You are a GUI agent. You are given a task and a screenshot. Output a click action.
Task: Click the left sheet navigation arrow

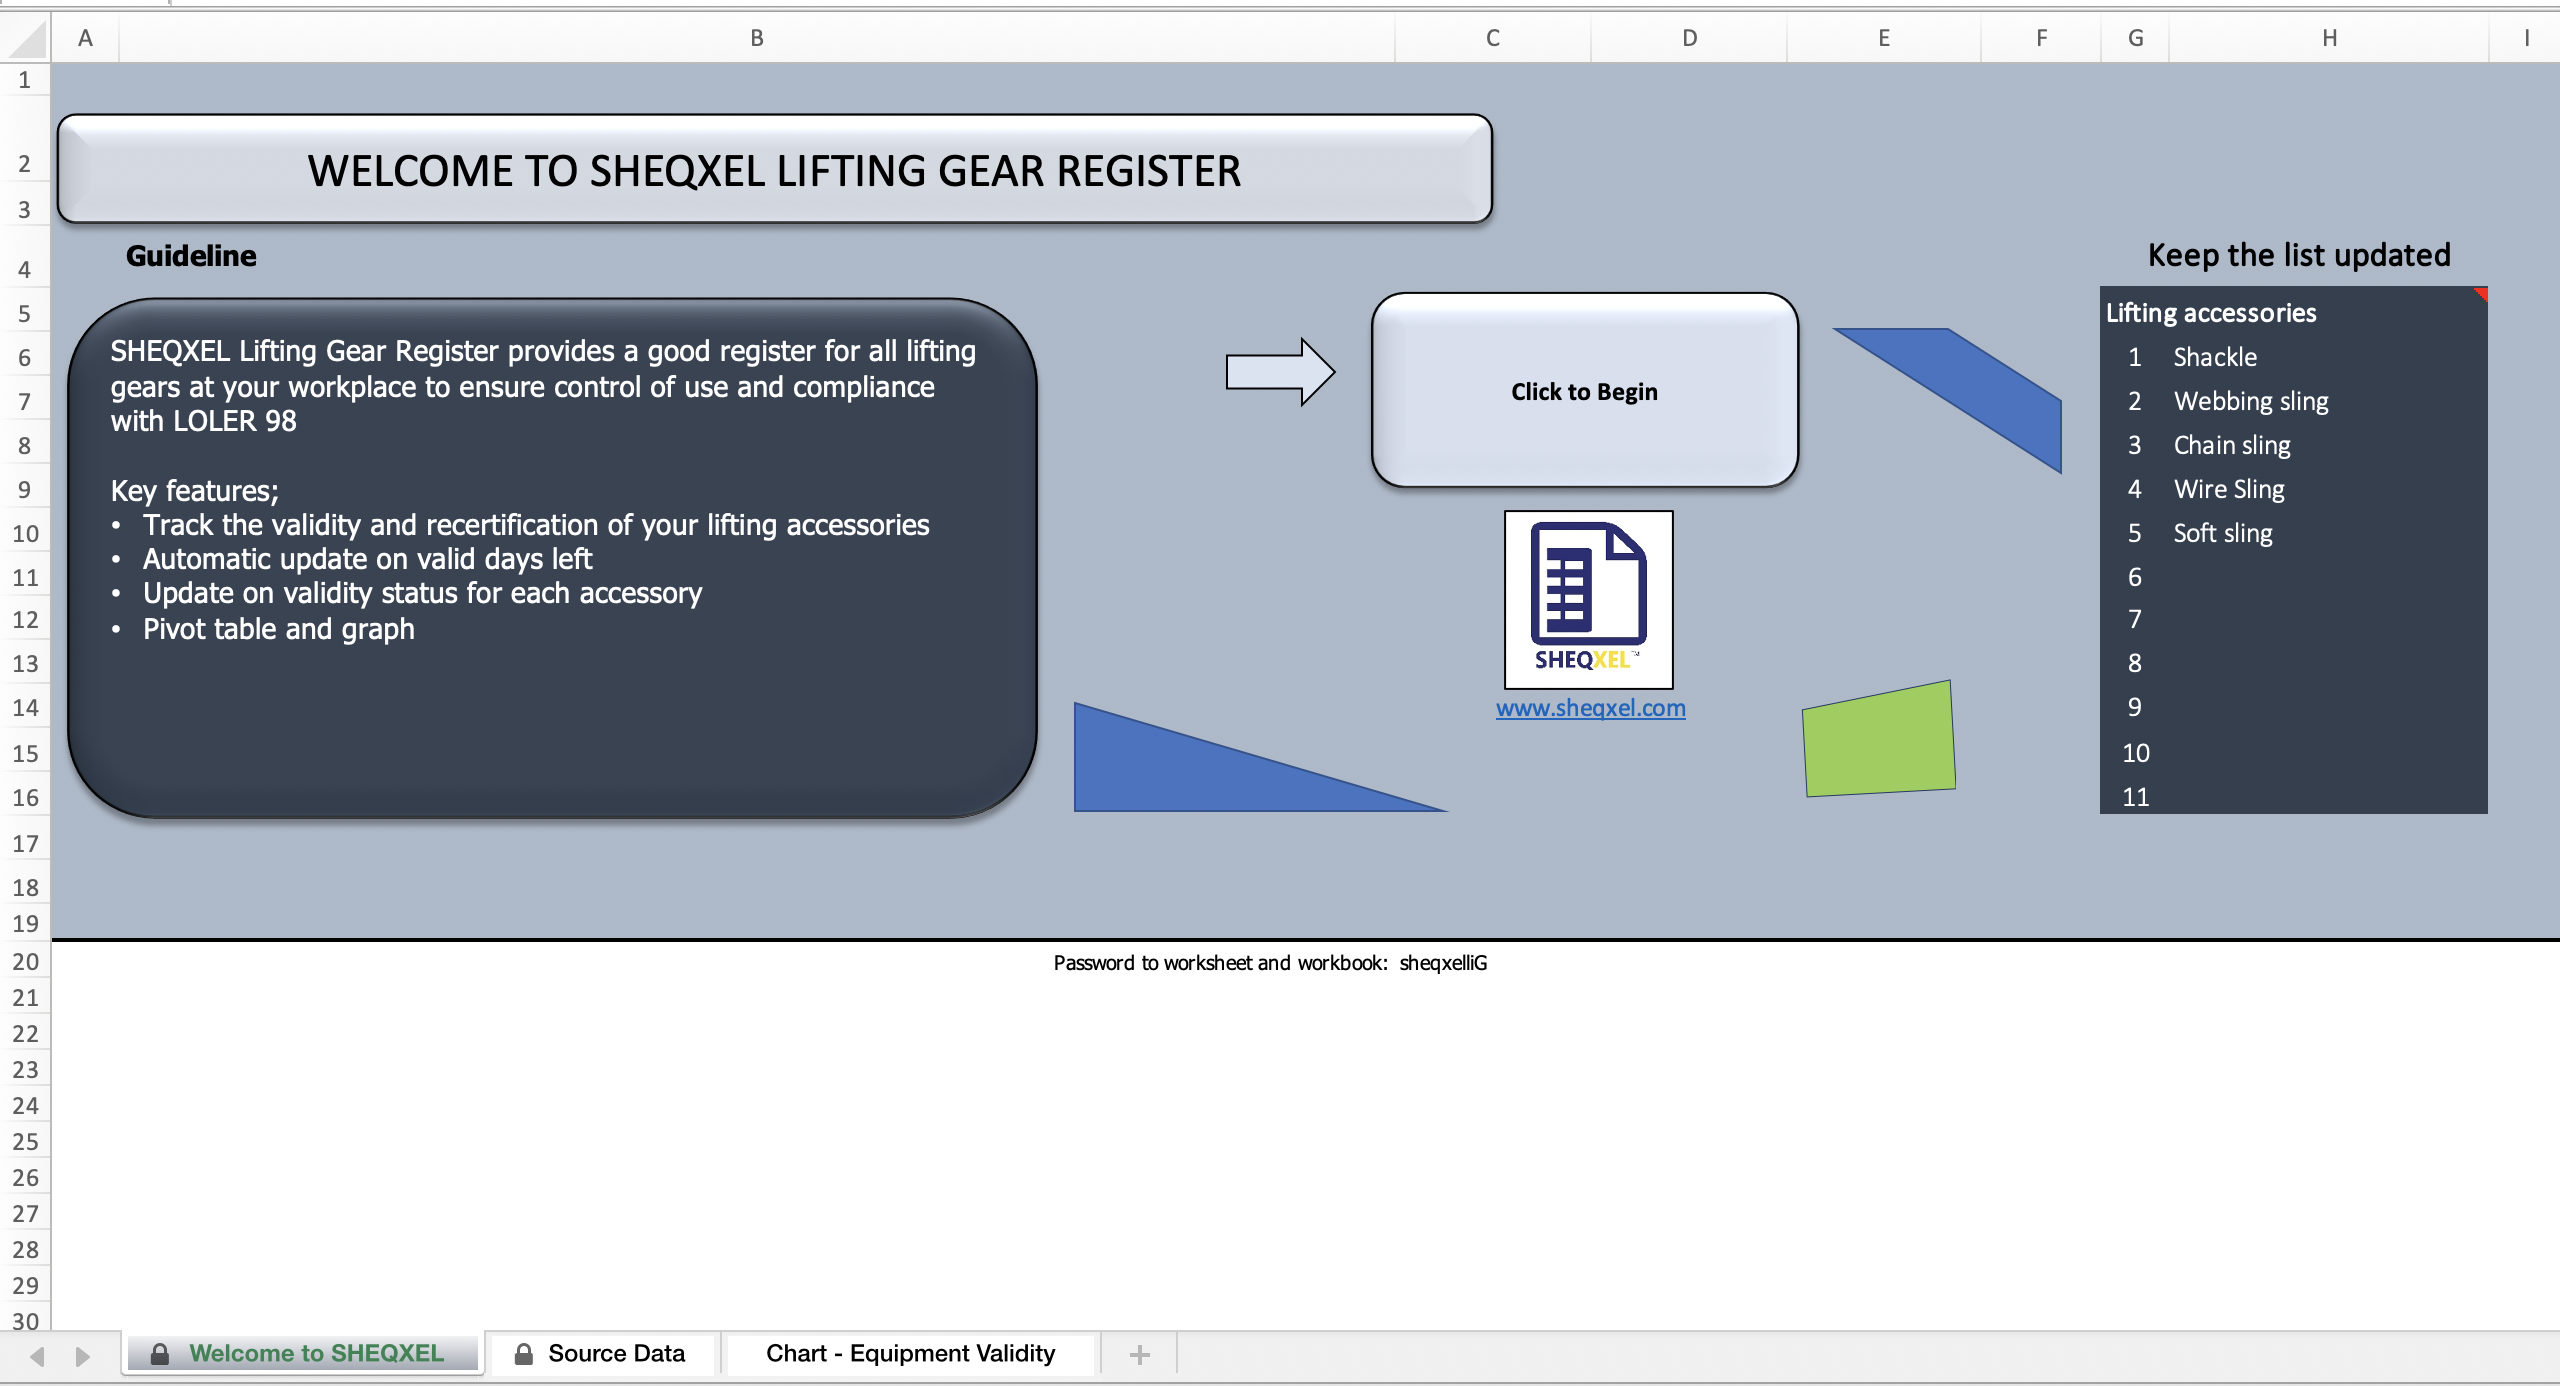pyautogui.click(x=39, y=1354)
